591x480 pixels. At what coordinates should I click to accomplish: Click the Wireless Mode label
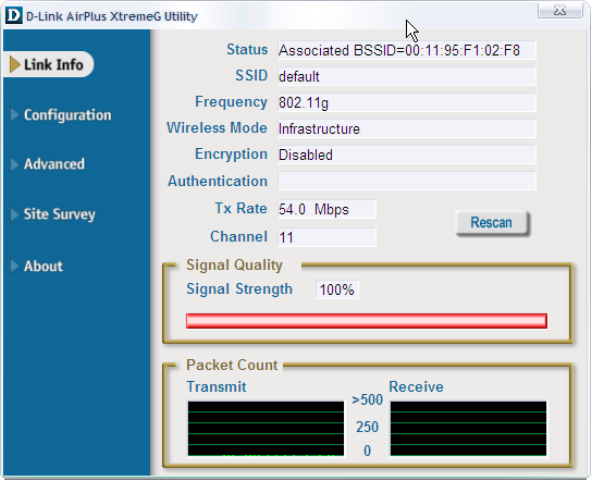[x=217, y=128]
